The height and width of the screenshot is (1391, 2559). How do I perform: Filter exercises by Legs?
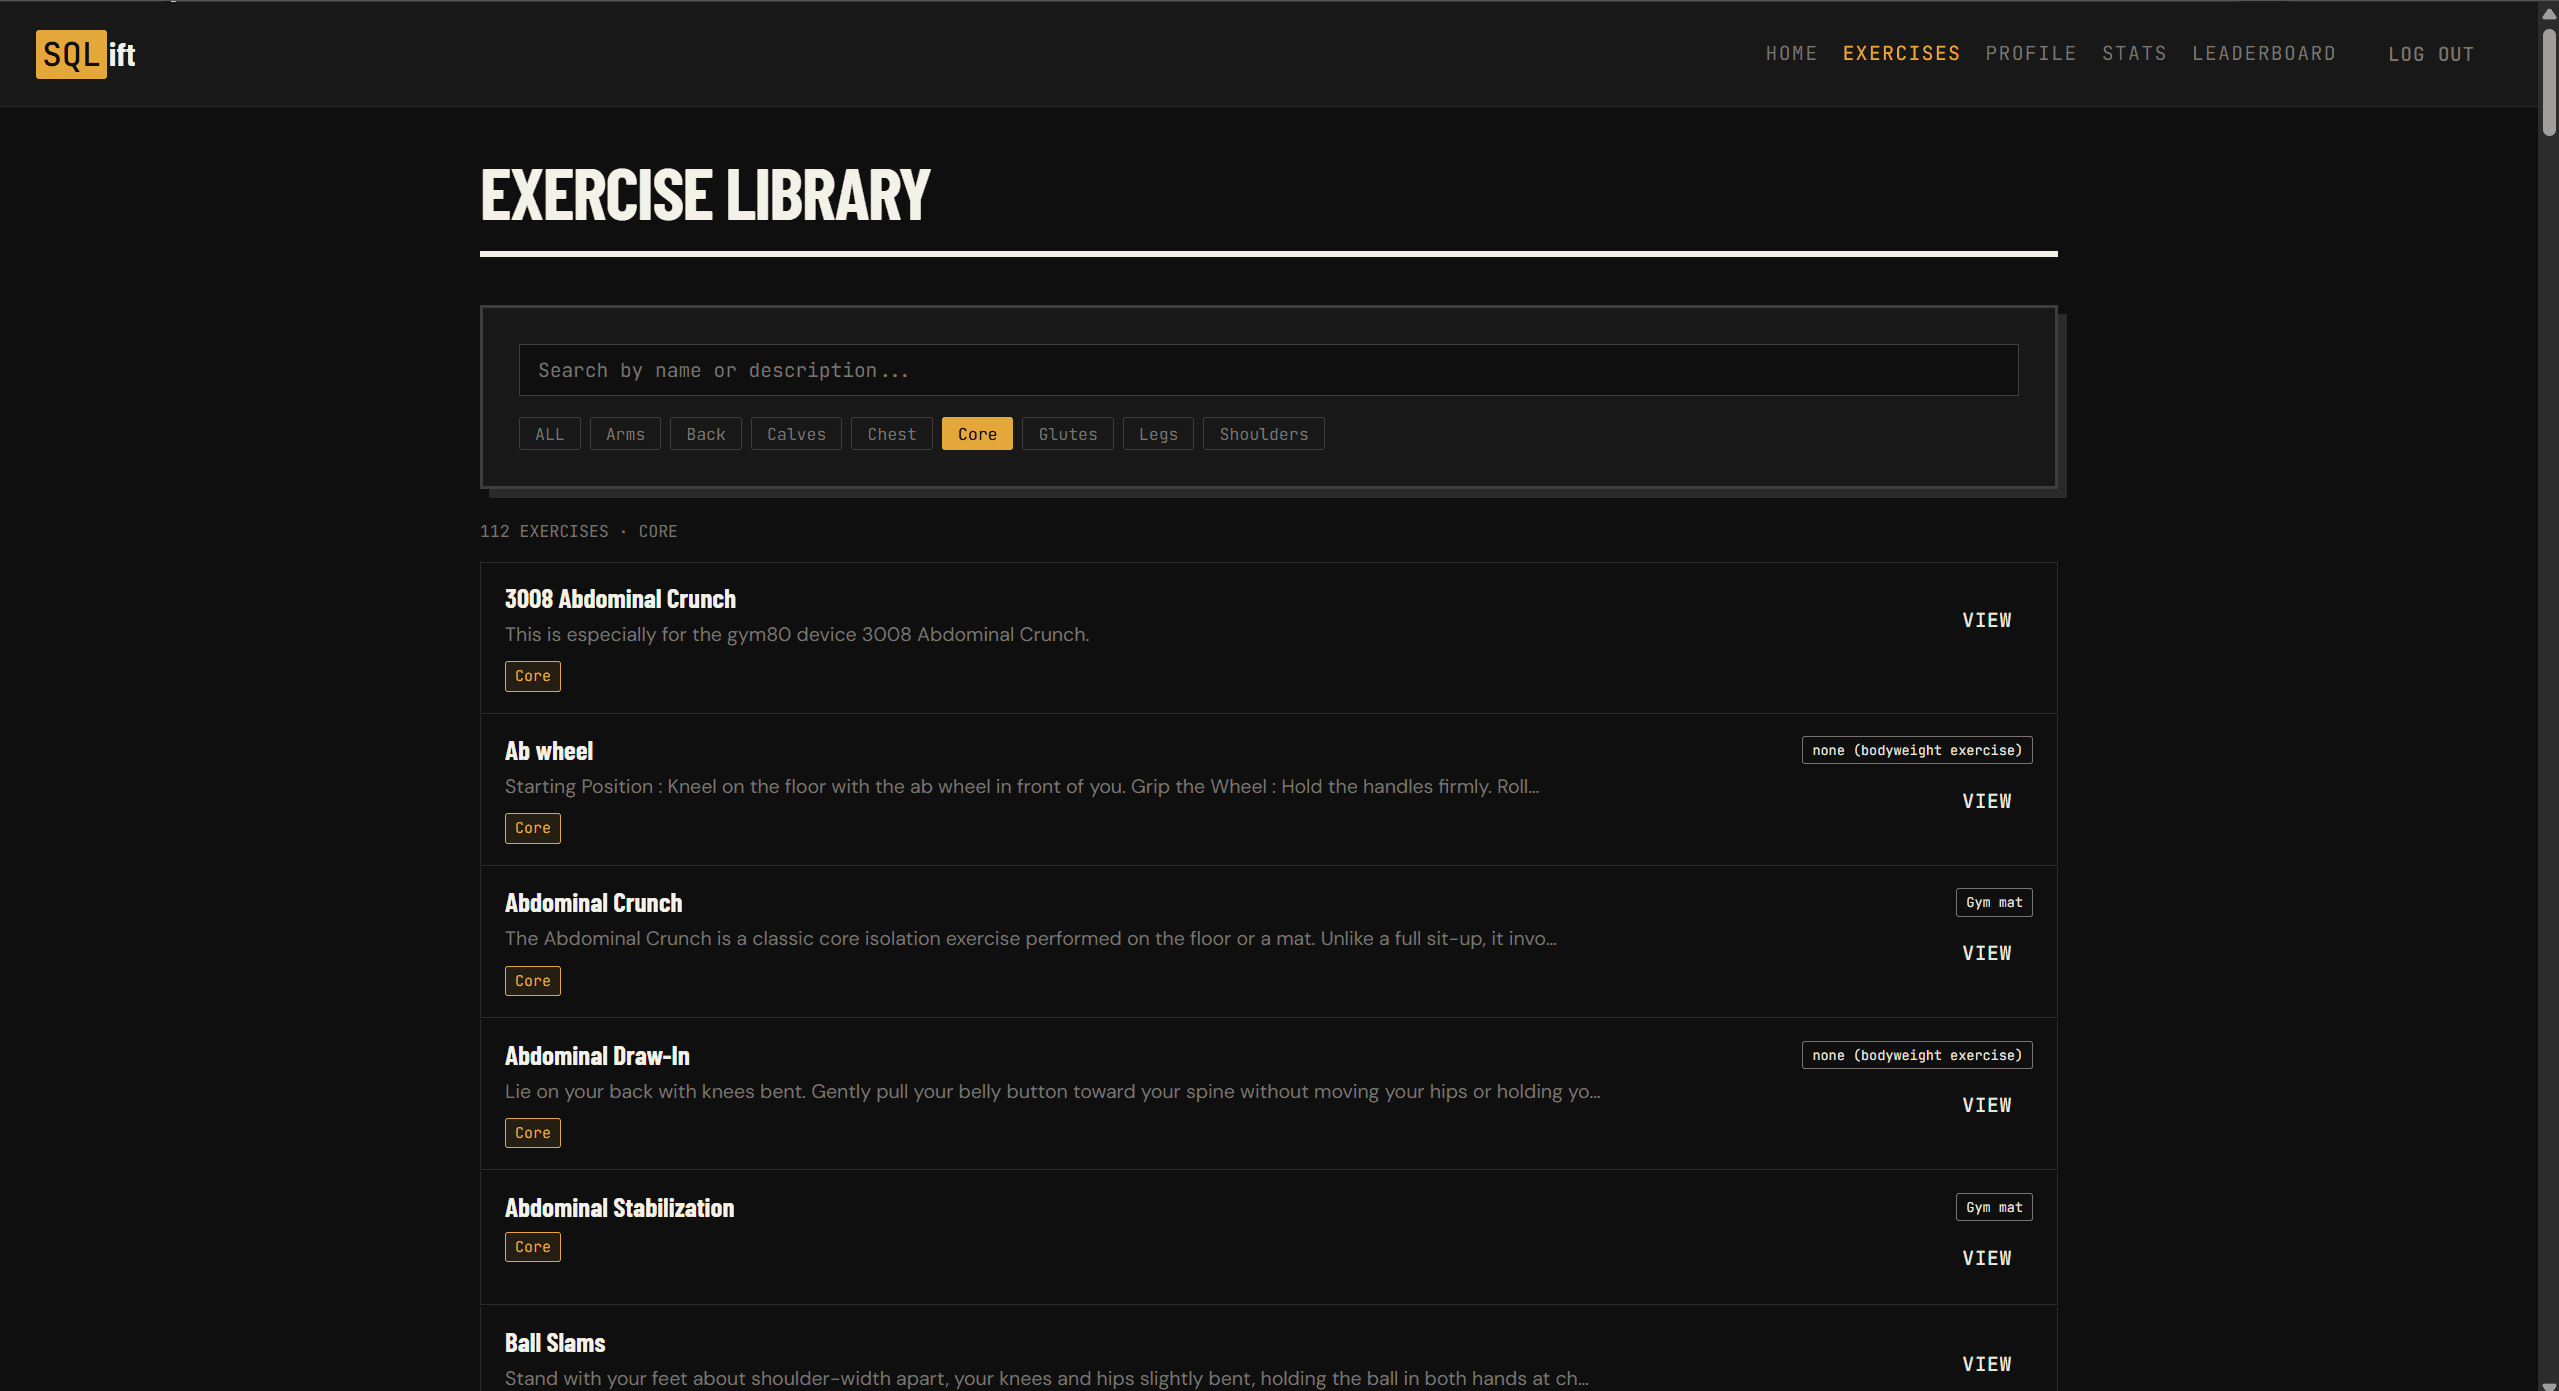[x=1158, y=434]
